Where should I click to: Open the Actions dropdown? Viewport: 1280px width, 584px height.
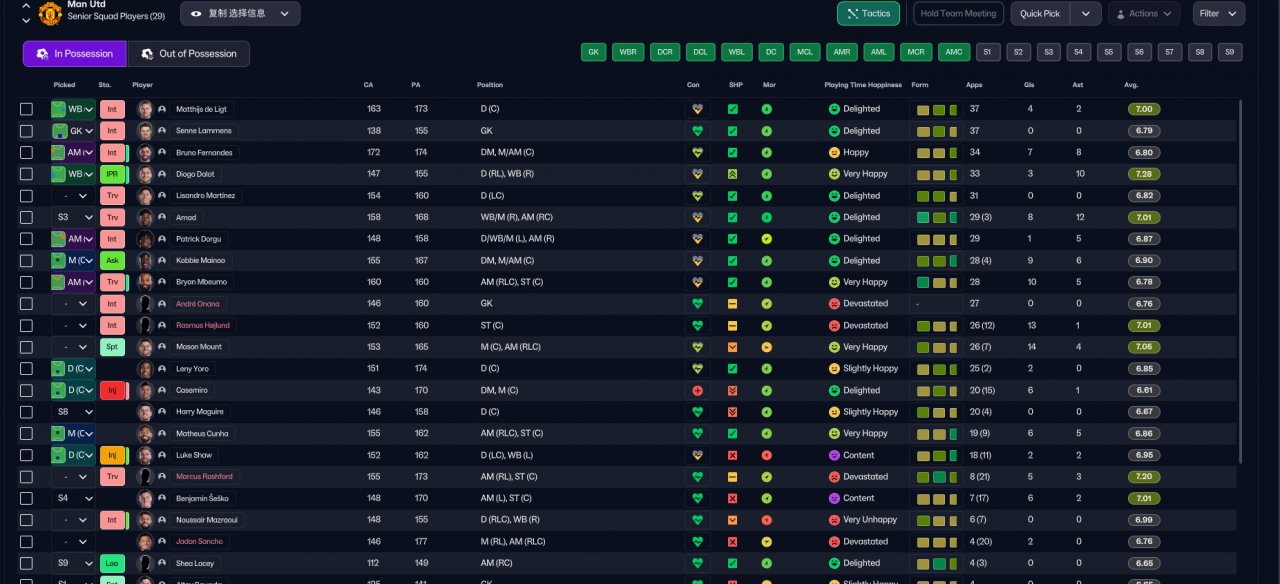click(1144, 13)
